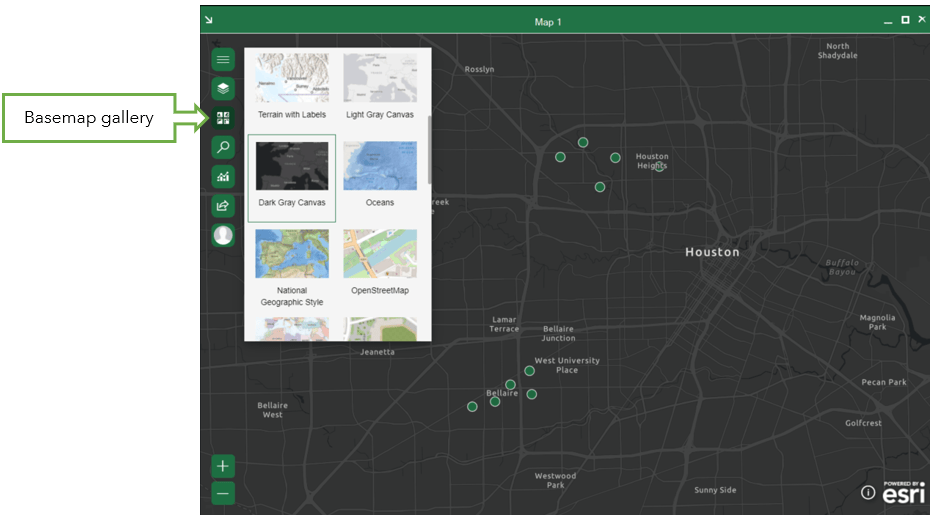Screen dimensions: 935x519
Task: Click the 'National Geographic Style' caption
Action: (292, 296)
